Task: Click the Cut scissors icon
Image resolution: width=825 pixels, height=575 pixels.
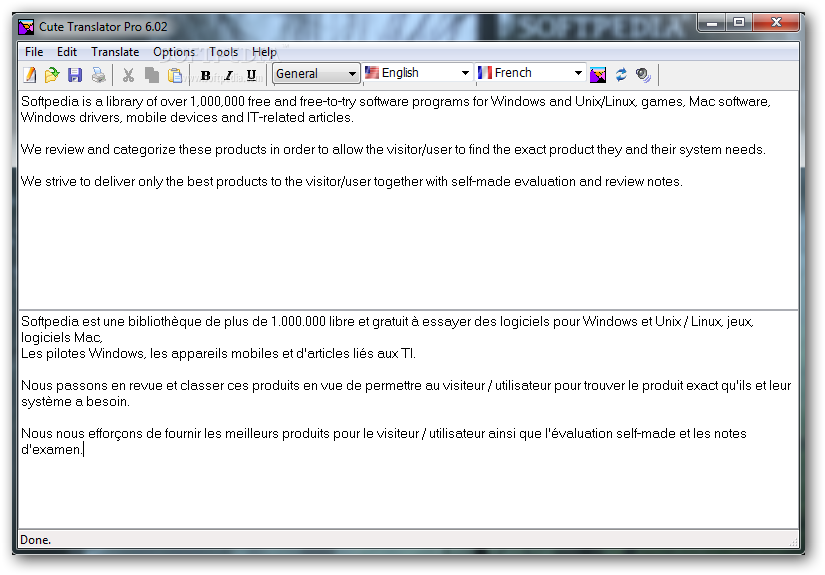Action: coord(128,75)
